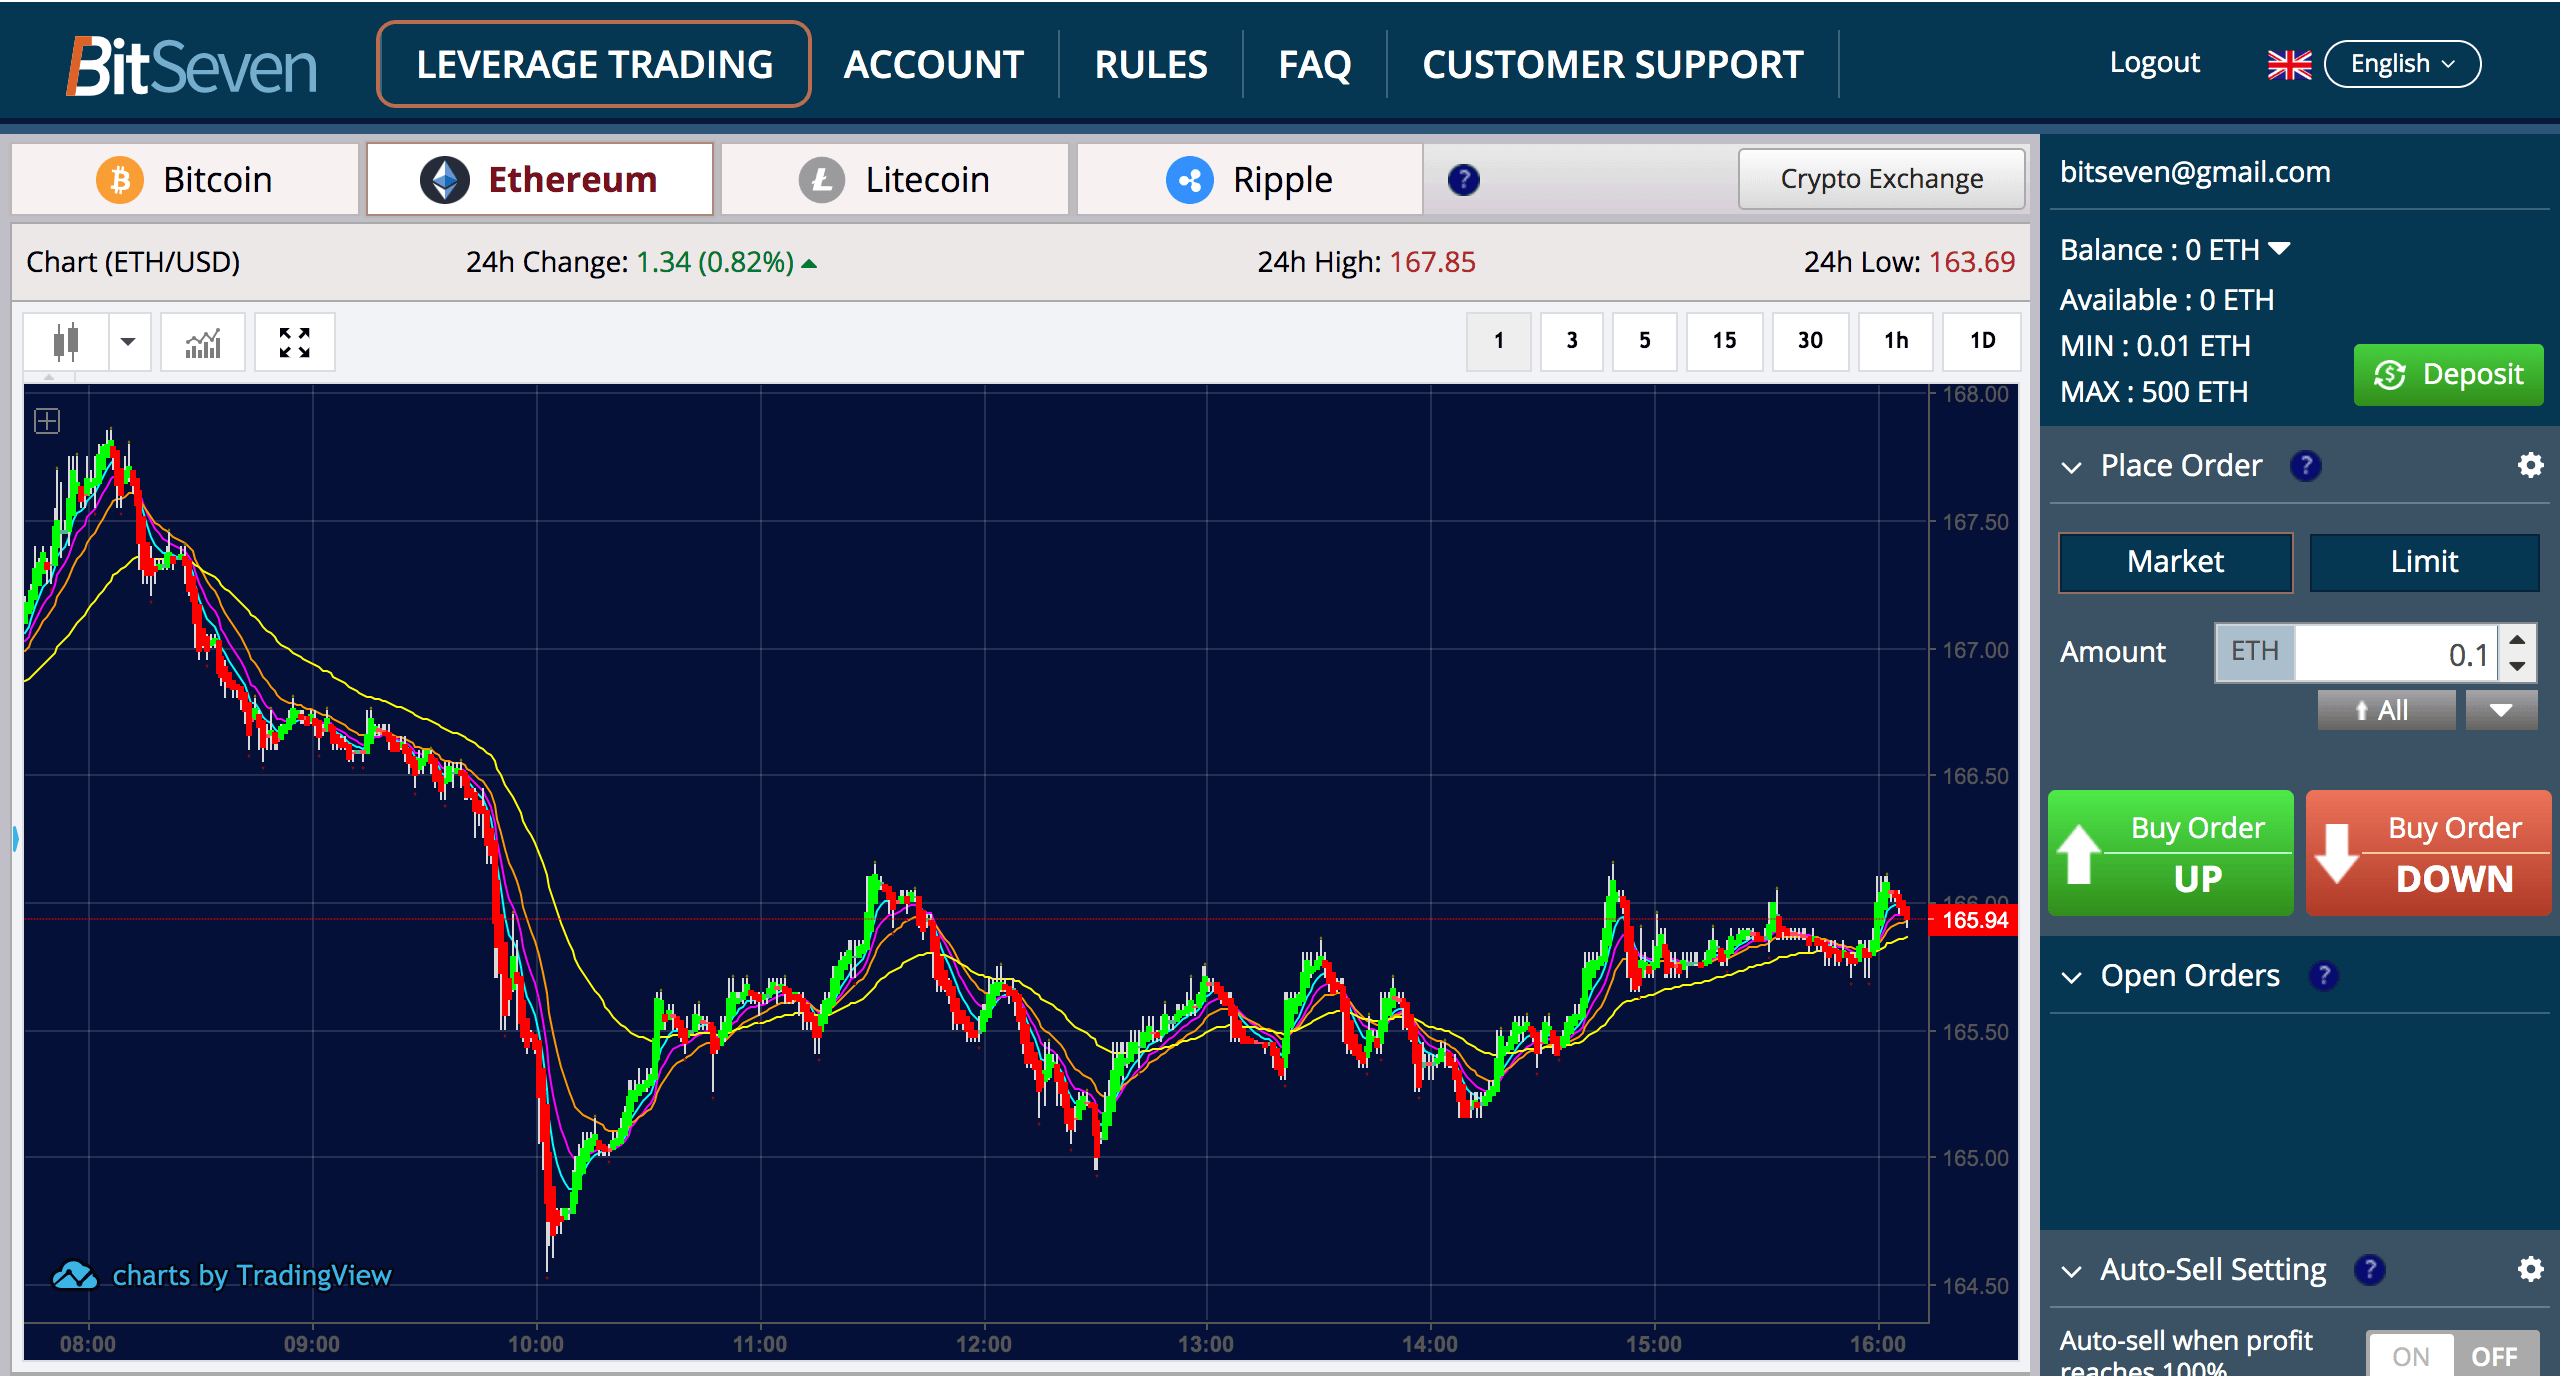Click the Logout link
Screen dimensions: 2560x1376
[x=2155, y=63]
